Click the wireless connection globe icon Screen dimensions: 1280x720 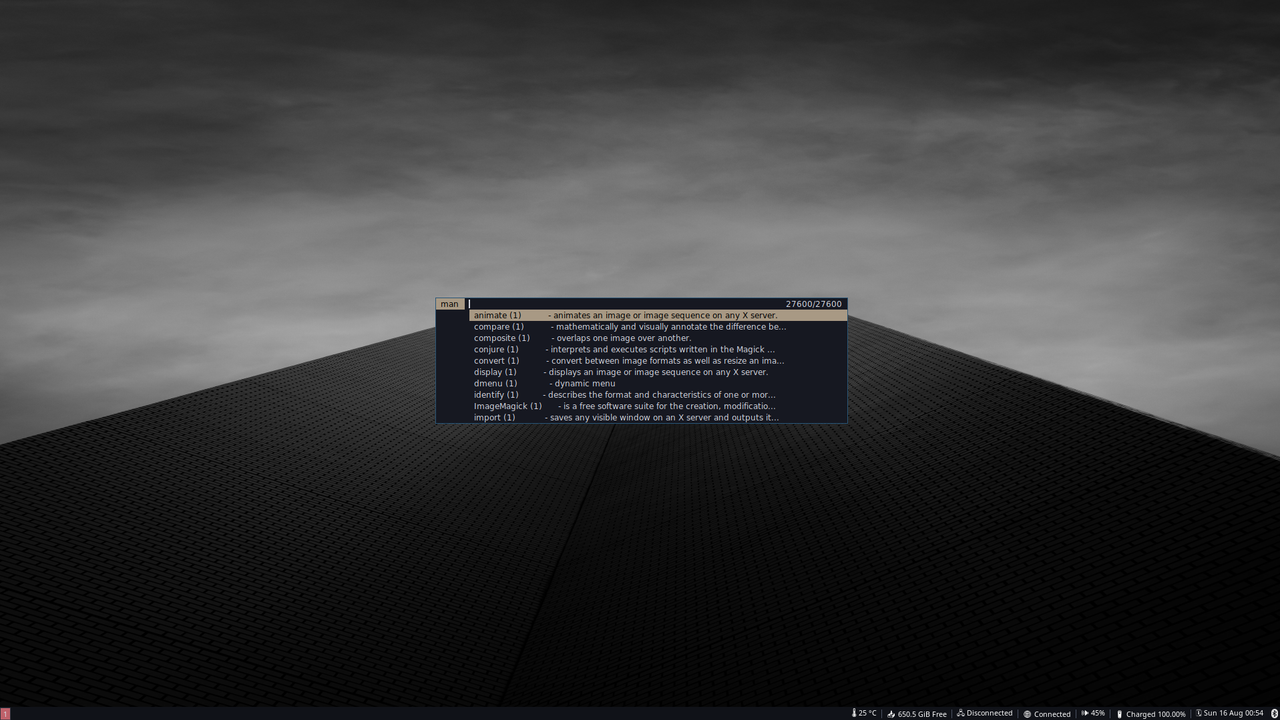pyautogui.click(x=1027, y=714)
